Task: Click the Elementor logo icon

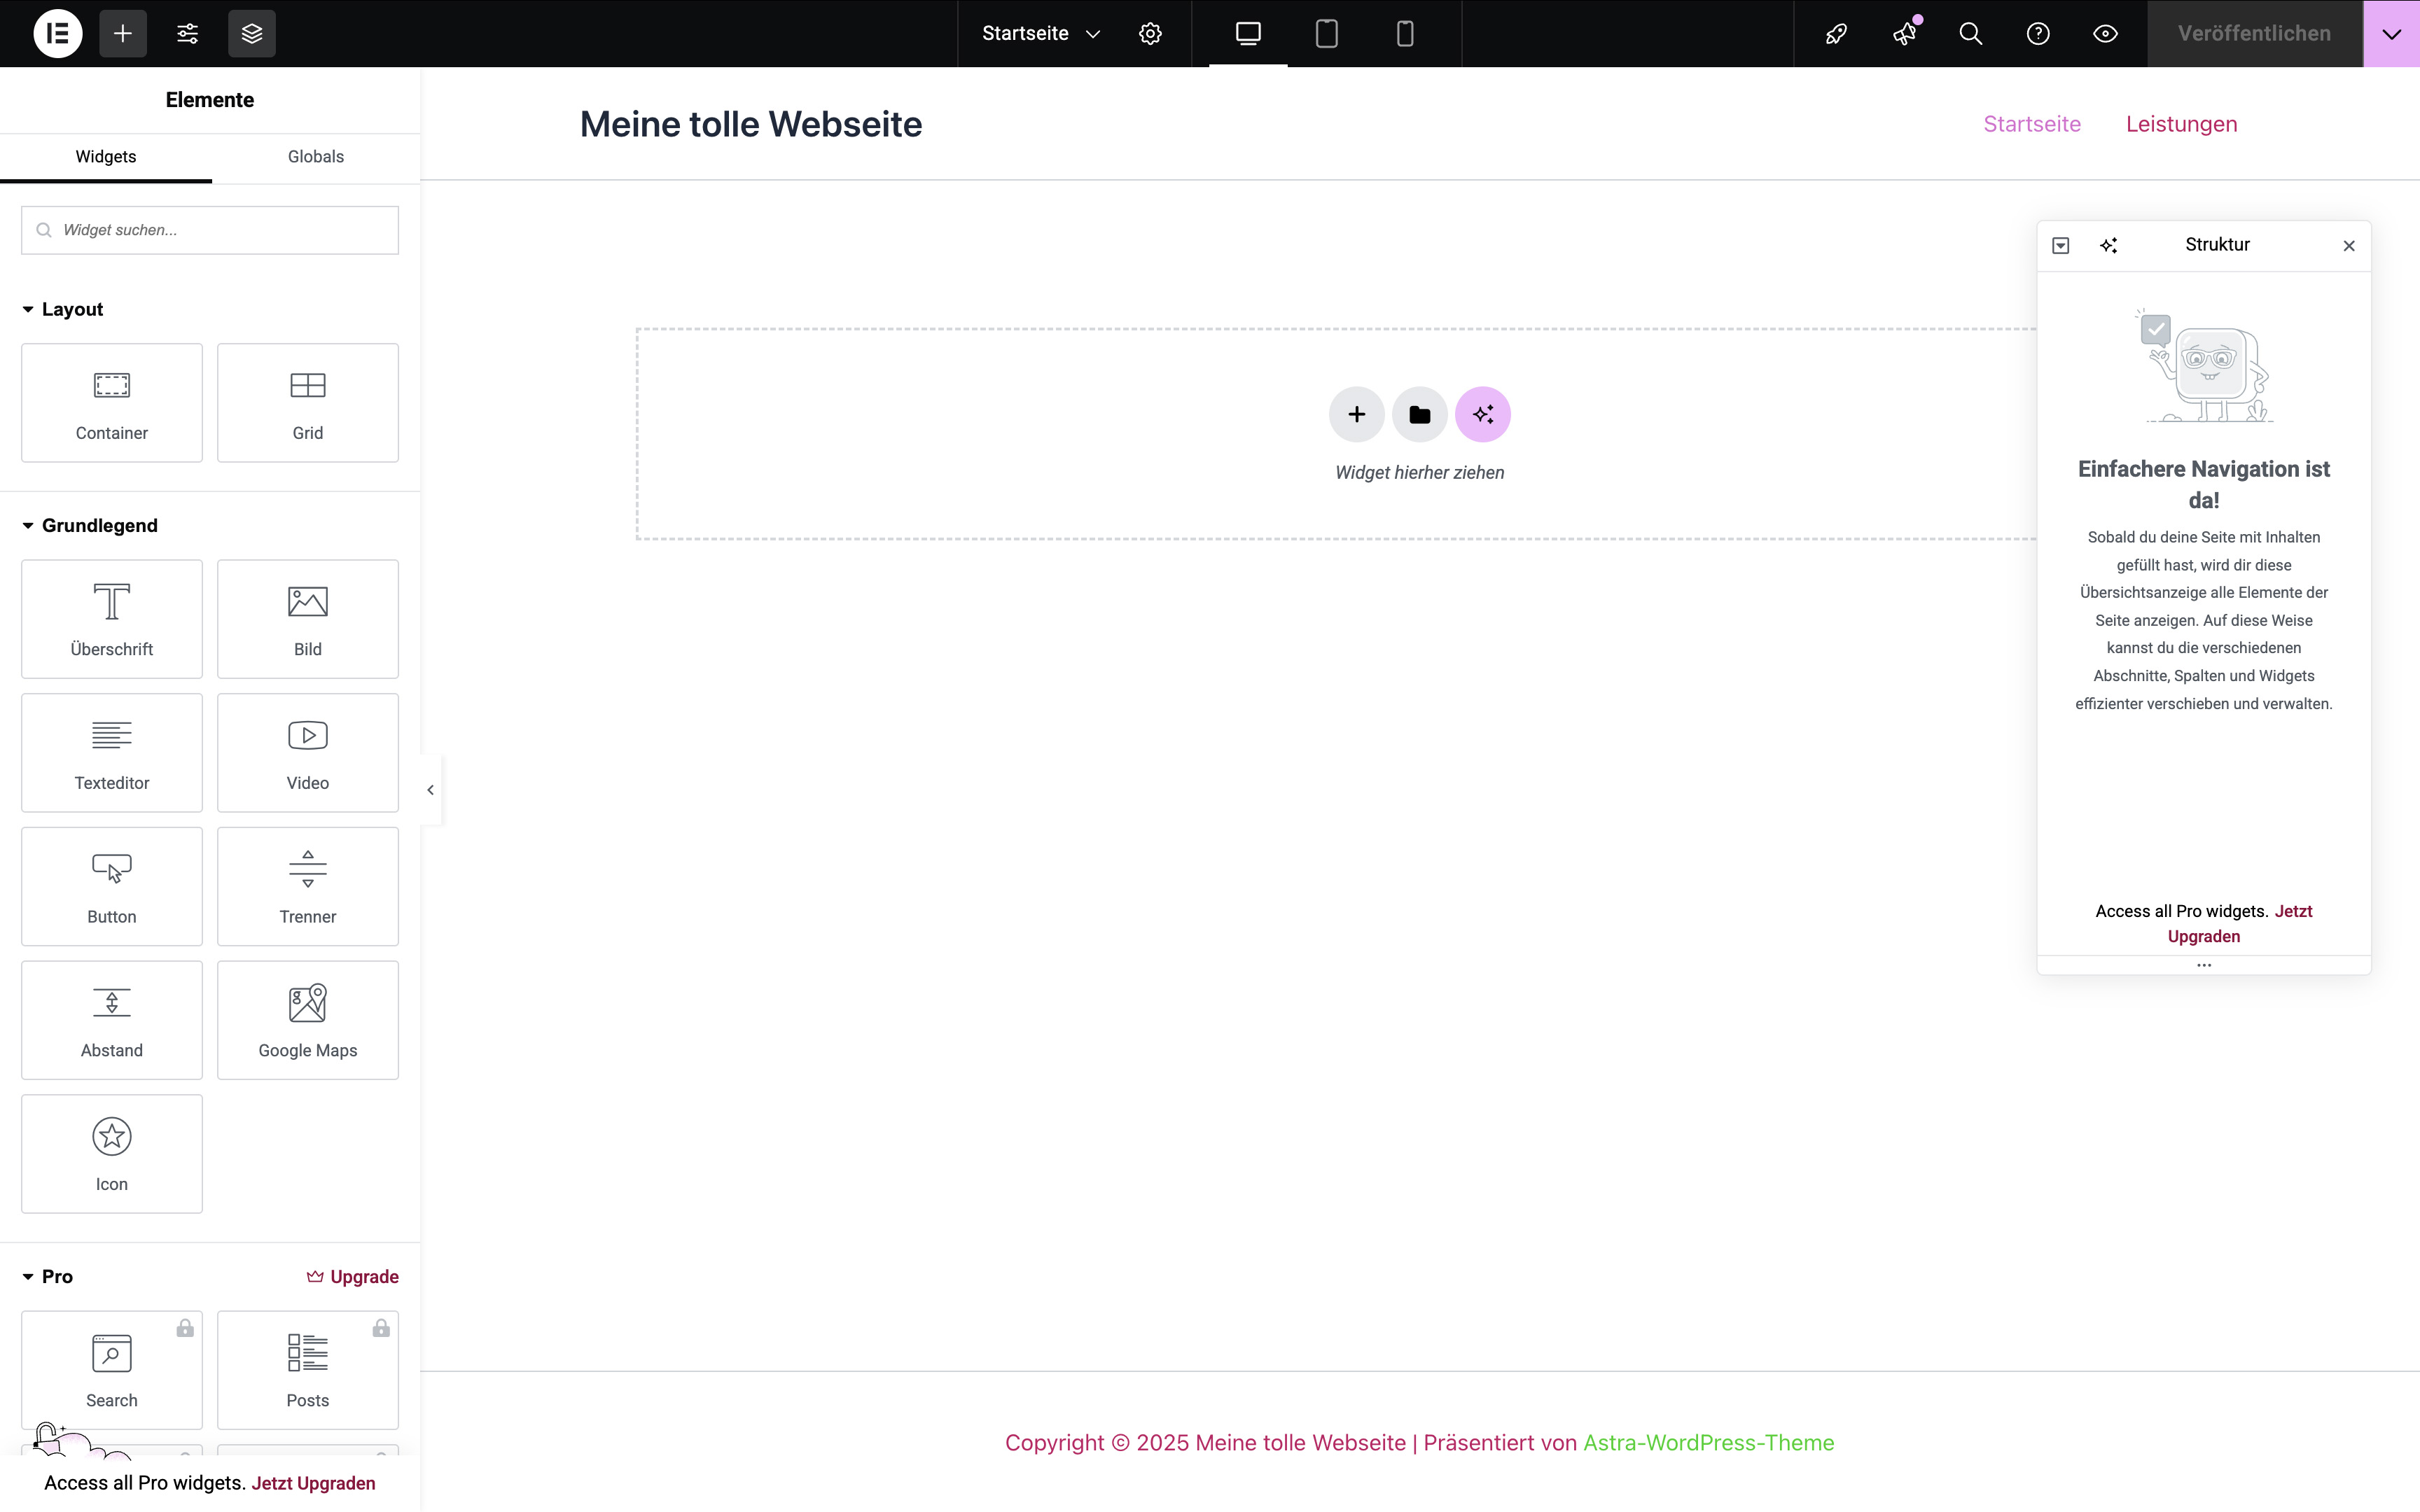Action: [58, 34]
